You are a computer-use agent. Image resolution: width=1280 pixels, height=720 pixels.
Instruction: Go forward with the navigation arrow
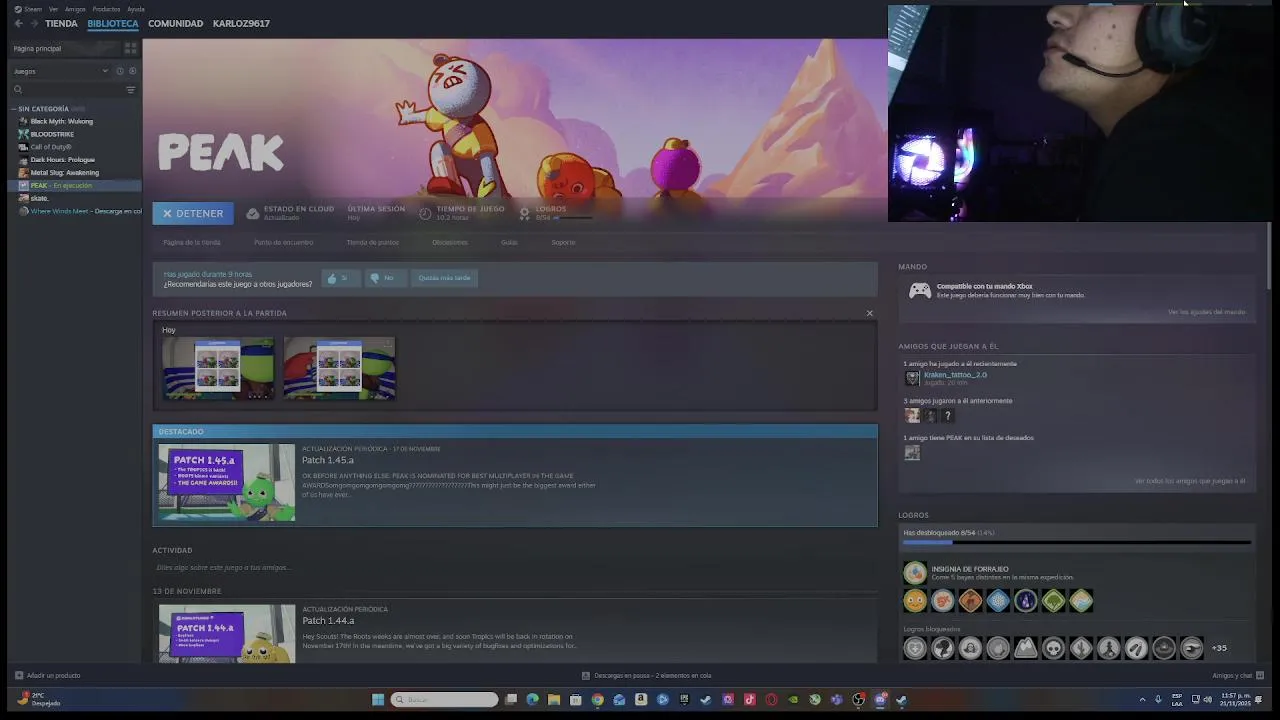tap(34, 23)
